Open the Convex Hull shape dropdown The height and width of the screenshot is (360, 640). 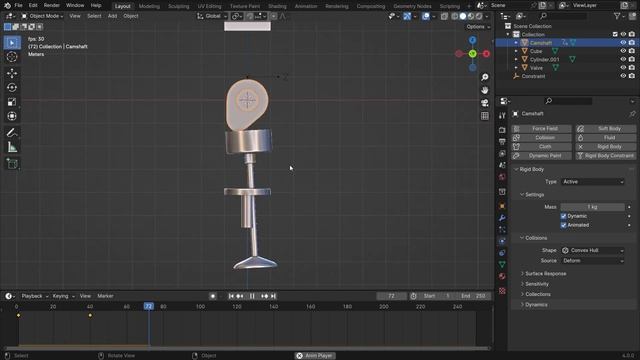point(593,250)
